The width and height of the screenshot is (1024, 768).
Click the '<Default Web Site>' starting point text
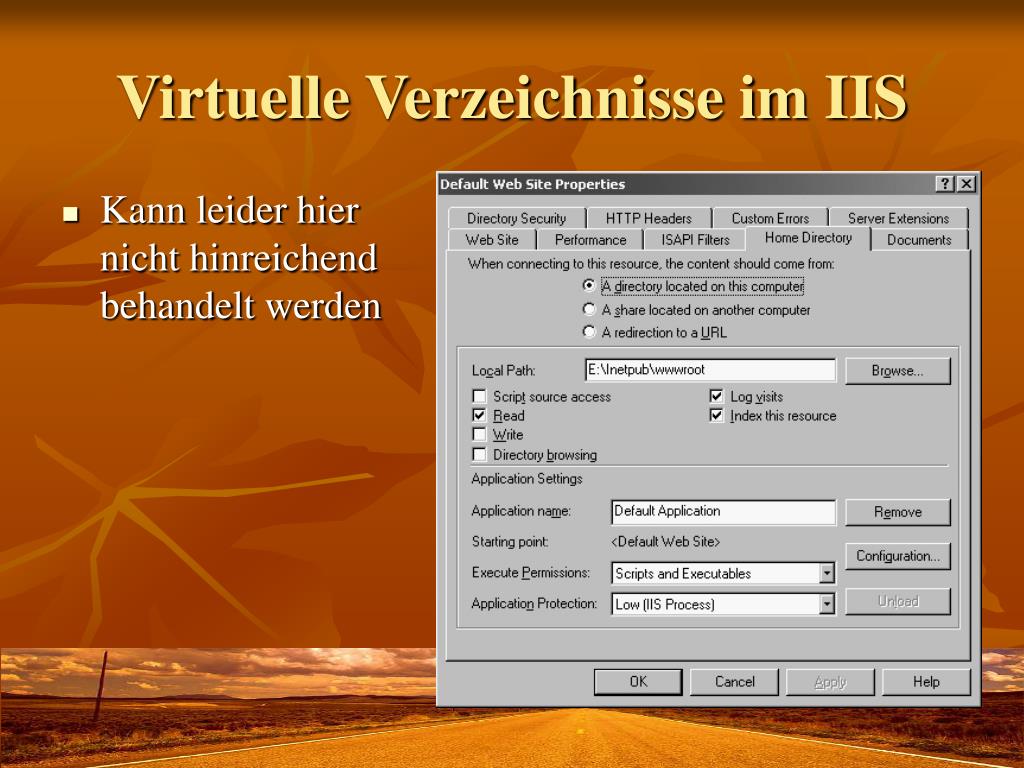[x=665, y=541]
